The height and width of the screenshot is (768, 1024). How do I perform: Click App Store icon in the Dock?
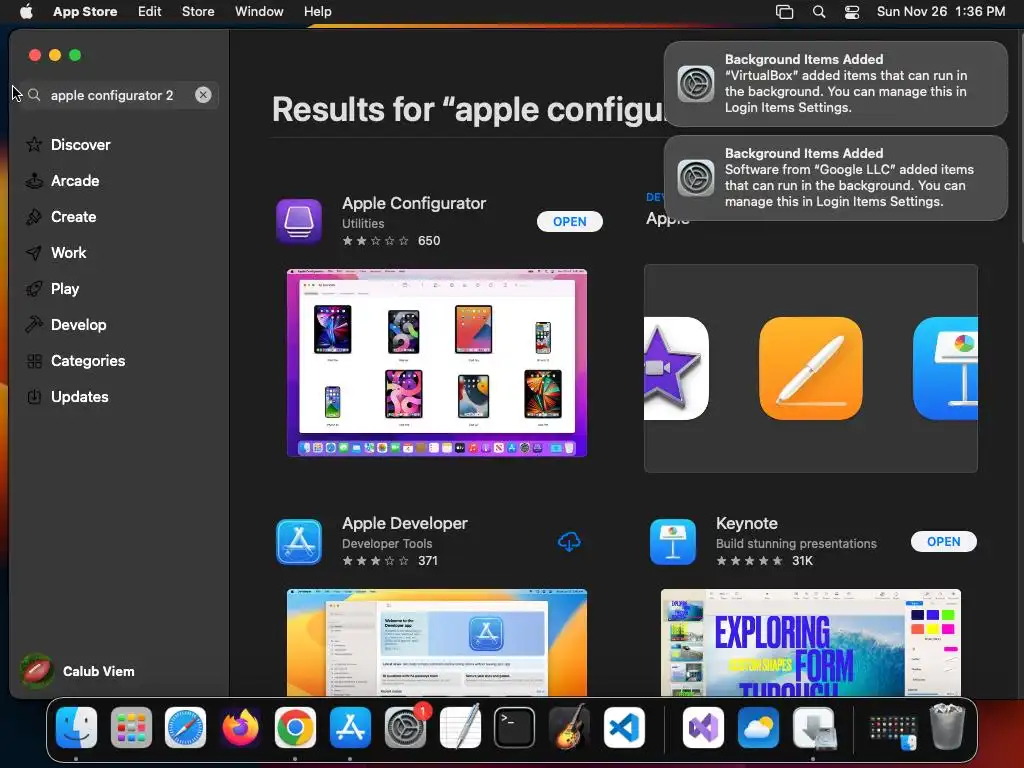pyautogui.click(x=350, y=728)
